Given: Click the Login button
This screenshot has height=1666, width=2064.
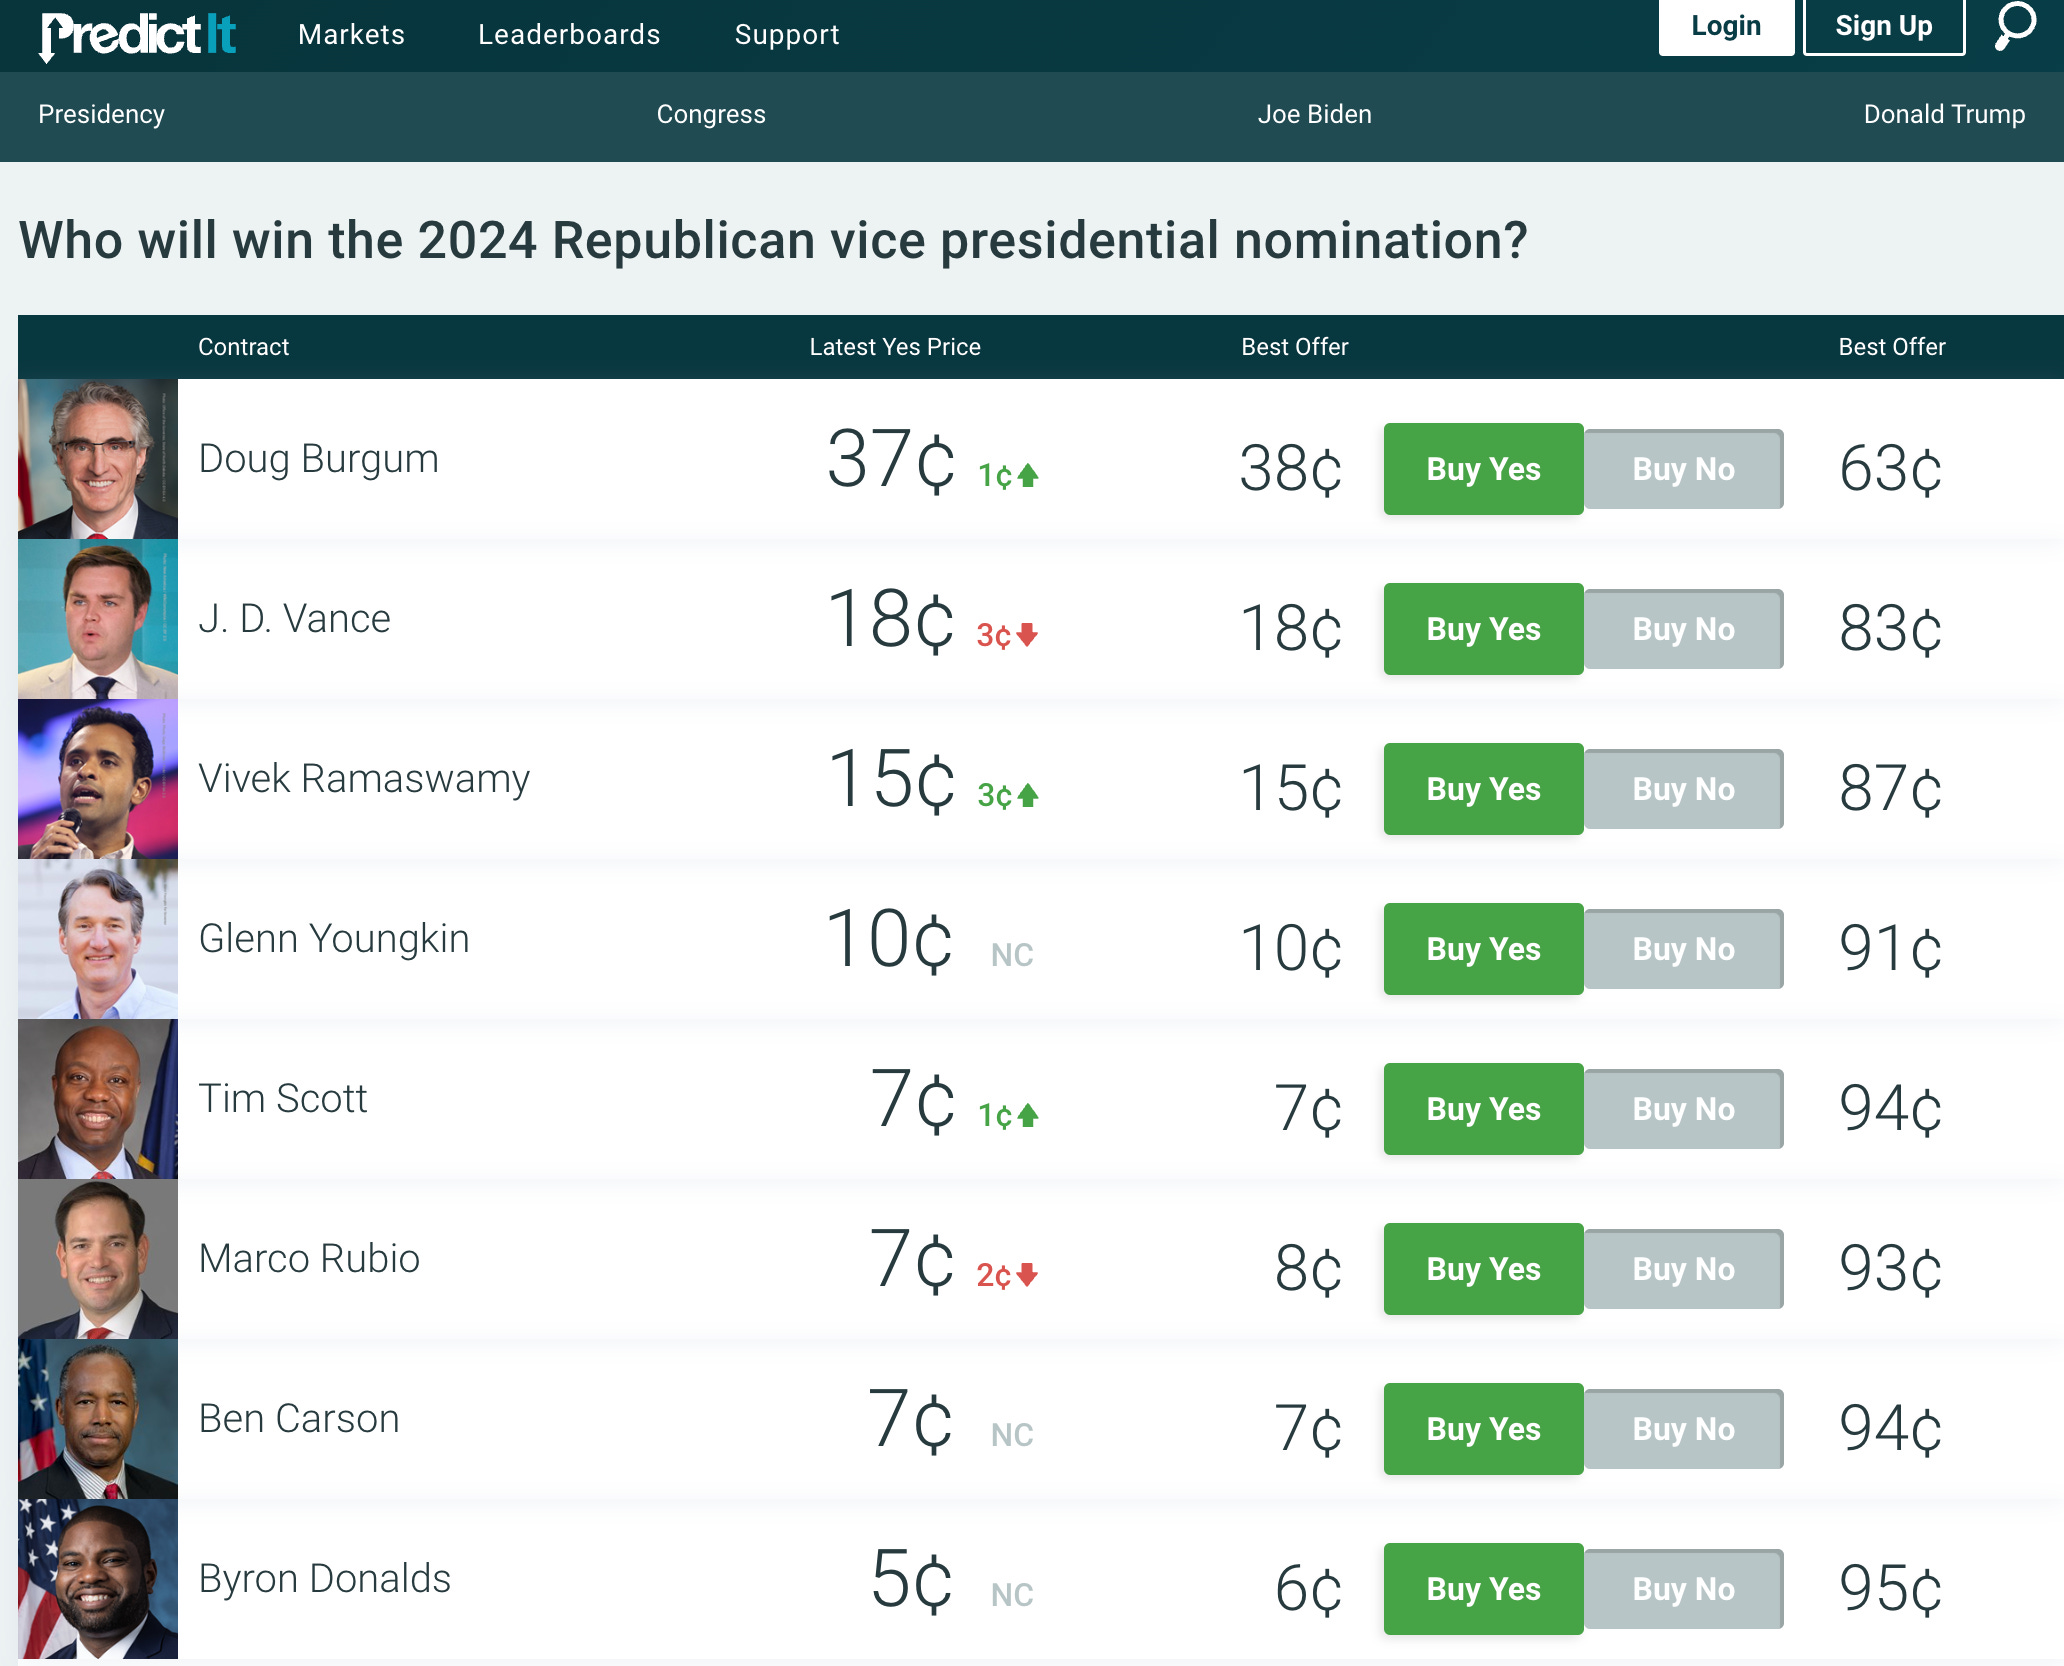Looking at the screenshot, I should (x=1726, y=27).
